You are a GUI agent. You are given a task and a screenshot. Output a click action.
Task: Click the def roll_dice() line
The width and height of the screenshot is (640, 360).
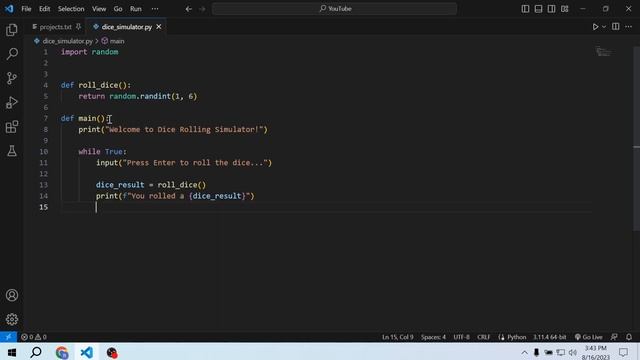(96, 85)
